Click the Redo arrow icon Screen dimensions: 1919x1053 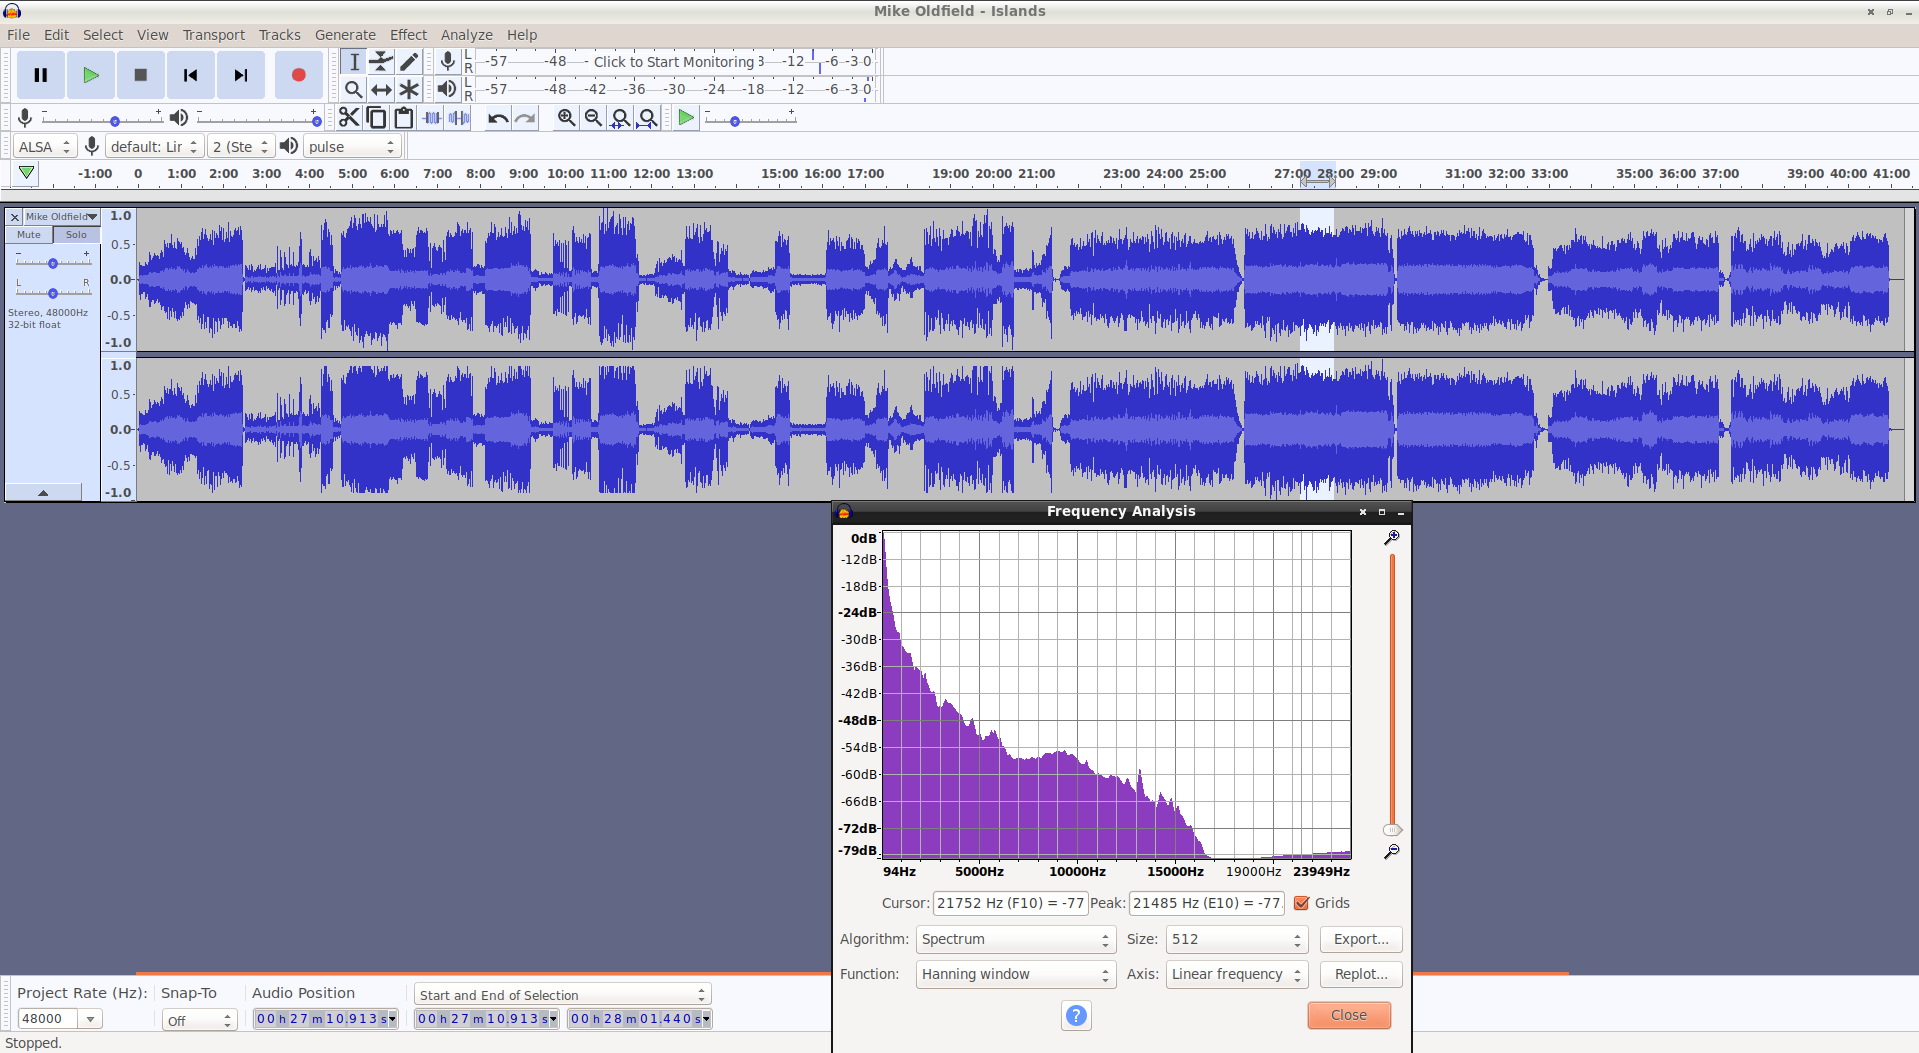pos(525,118)
